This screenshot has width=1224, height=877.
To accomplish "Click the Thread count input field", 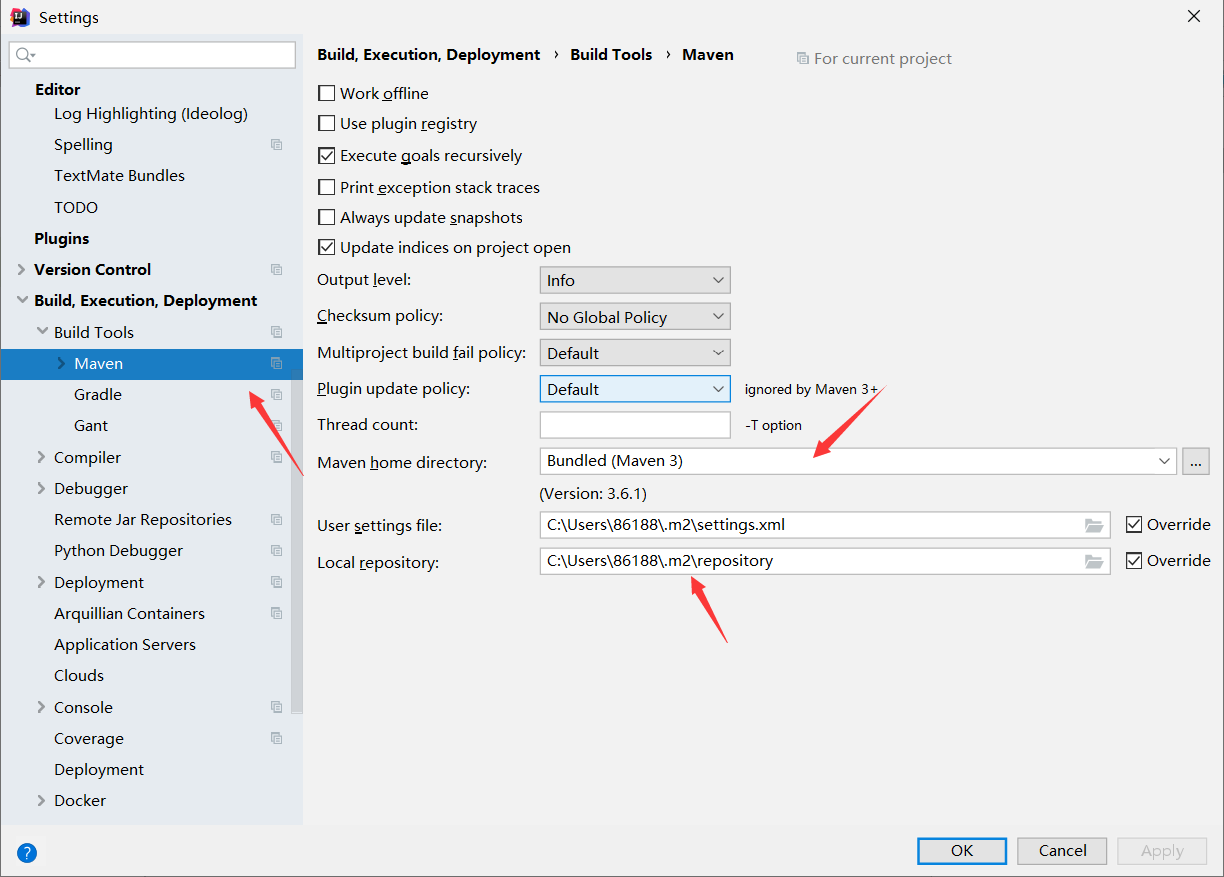I will coord(635,425).
